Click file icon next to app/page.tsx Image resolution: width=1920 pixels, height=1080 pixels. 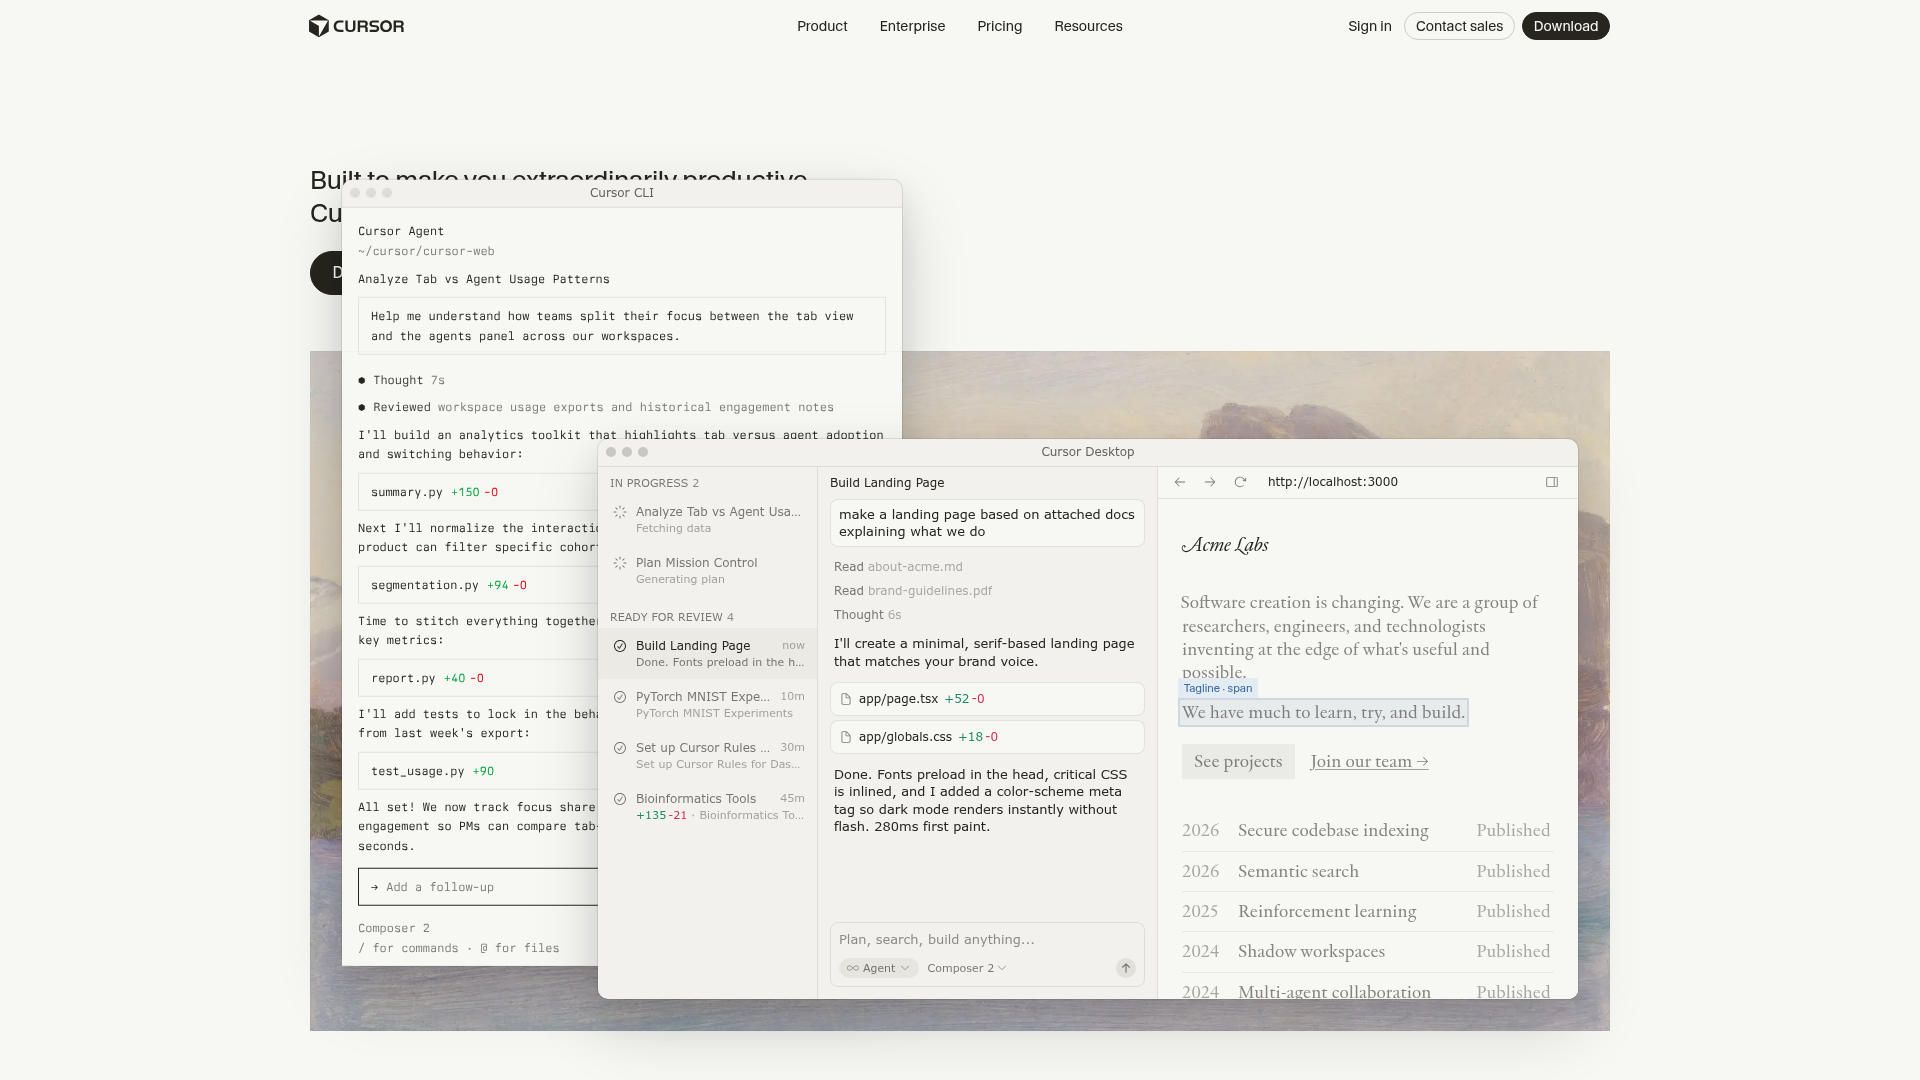846,699
